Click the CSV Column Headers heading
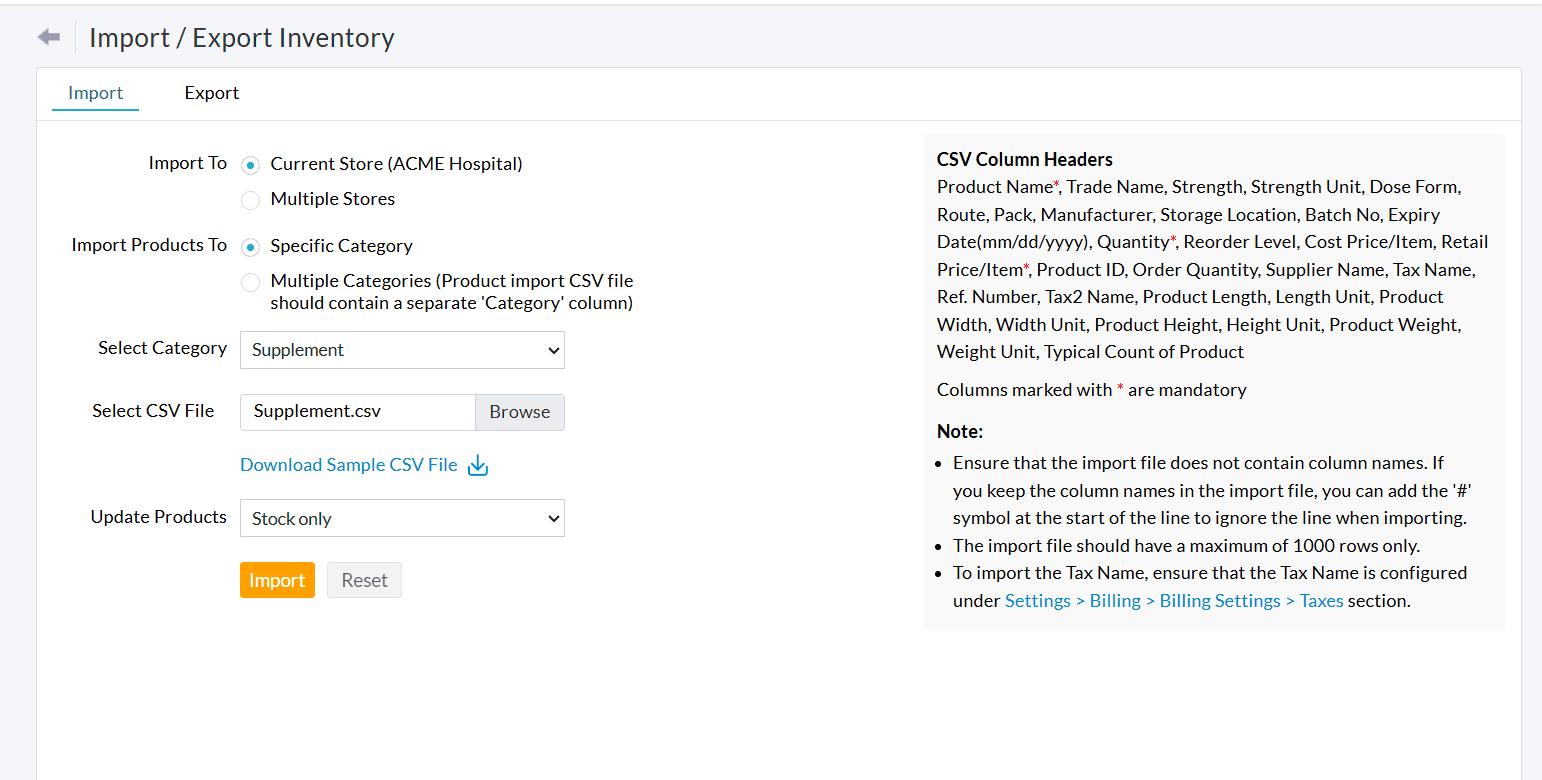The image size is (1542, 780). 1024,160
